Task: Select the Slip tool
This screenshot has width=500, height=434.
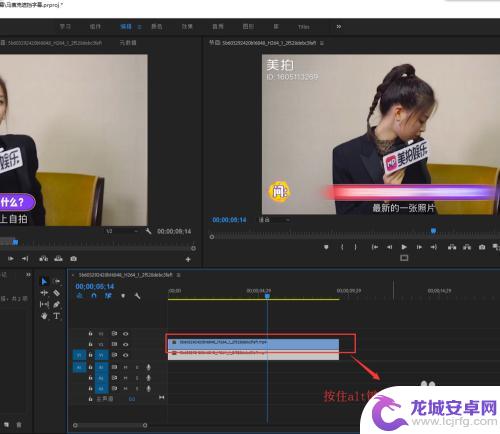Action: coord(44,304)
